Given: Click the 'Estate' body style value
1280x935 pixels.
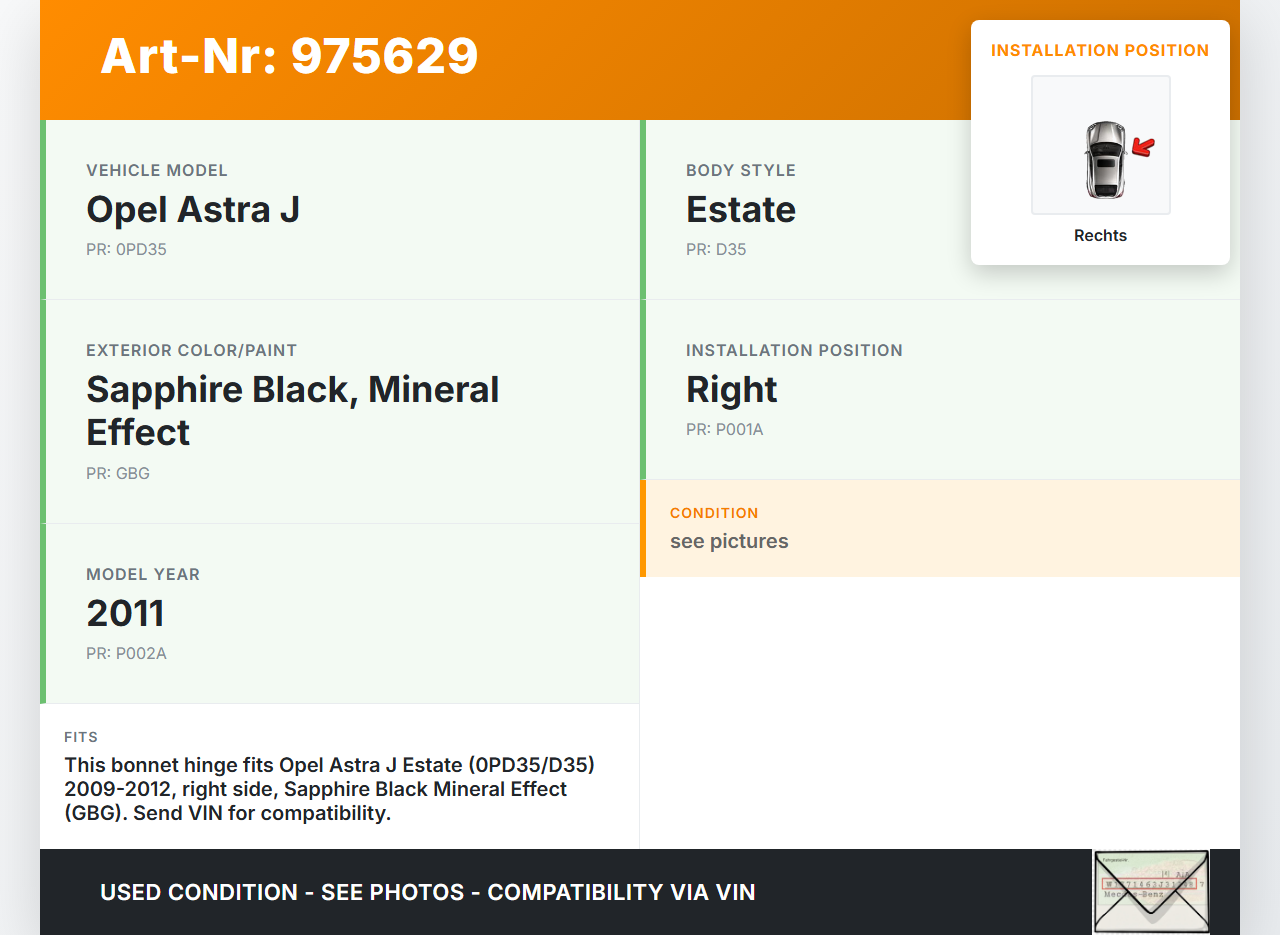Looking at the screenshot, I should pyautogui.click(x=740, y=210).
